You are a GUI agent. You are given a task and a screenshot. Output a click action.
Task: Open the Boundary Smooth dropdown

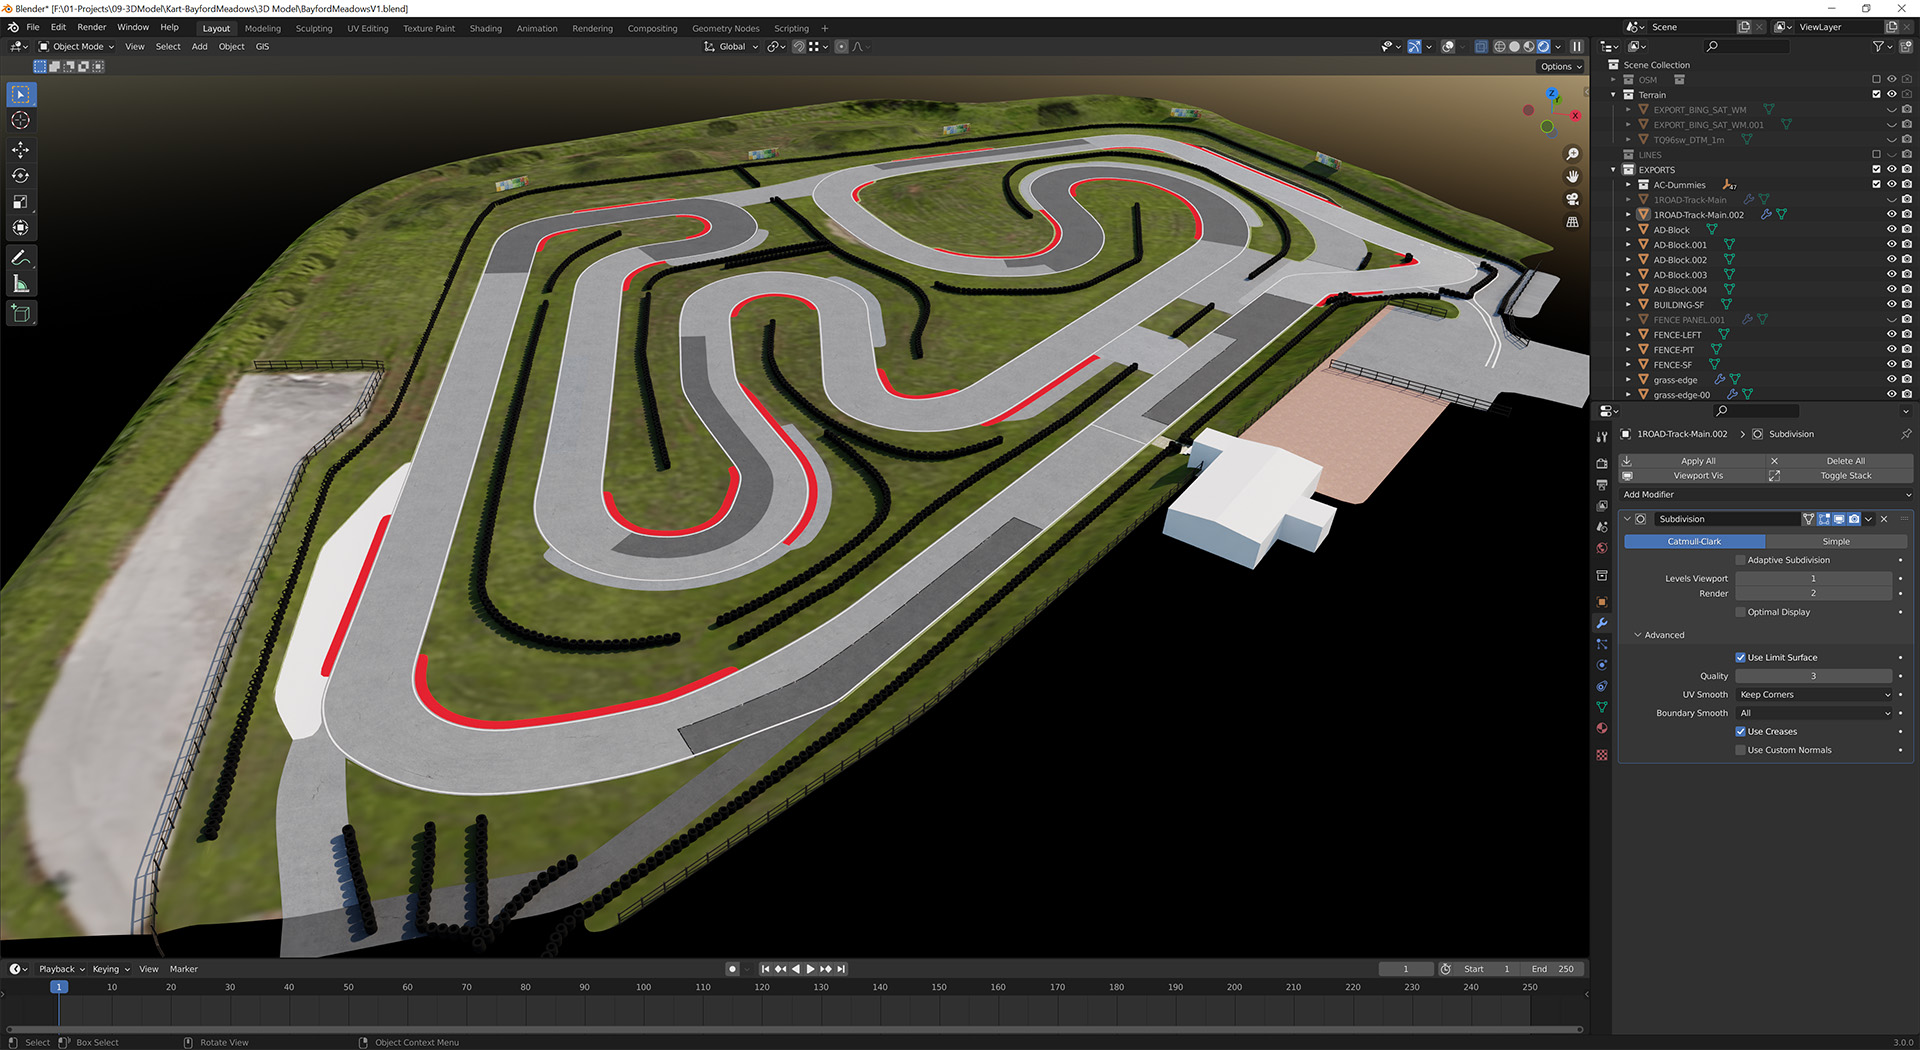pos(1815,714)
